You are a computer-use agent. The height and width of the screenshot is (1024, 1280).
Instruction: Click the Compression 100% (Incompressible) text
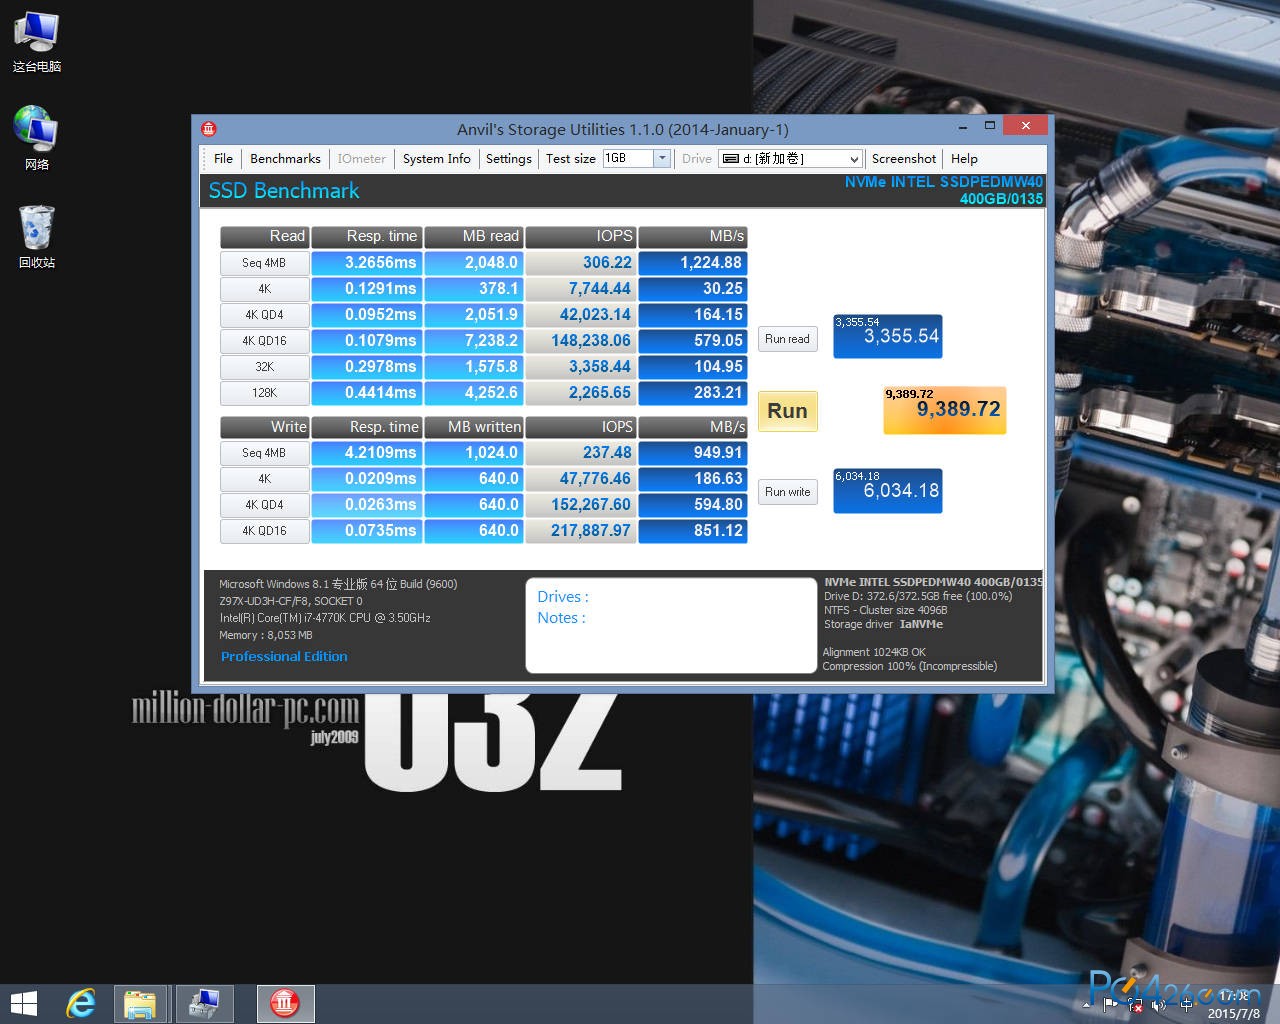pos(910,666)
